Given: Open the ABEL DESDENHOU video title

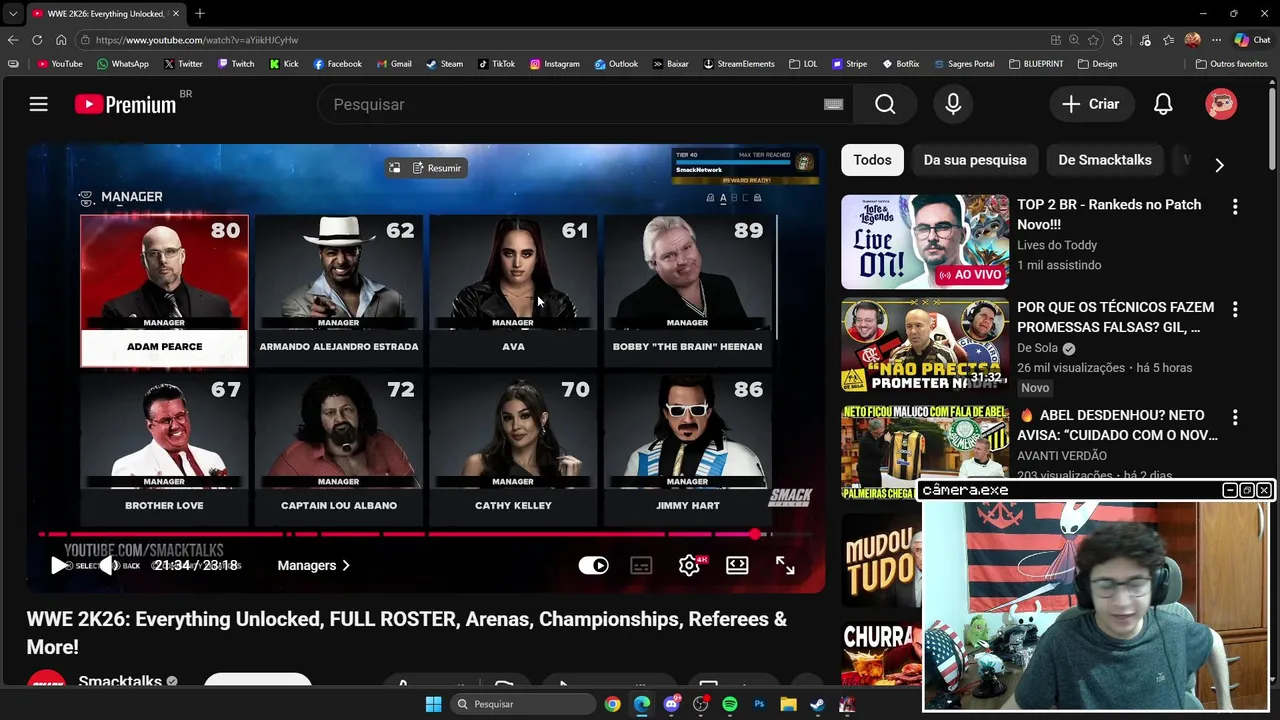Looking at the screenshot, I should pyautogui.click(x=1117, y=425).
